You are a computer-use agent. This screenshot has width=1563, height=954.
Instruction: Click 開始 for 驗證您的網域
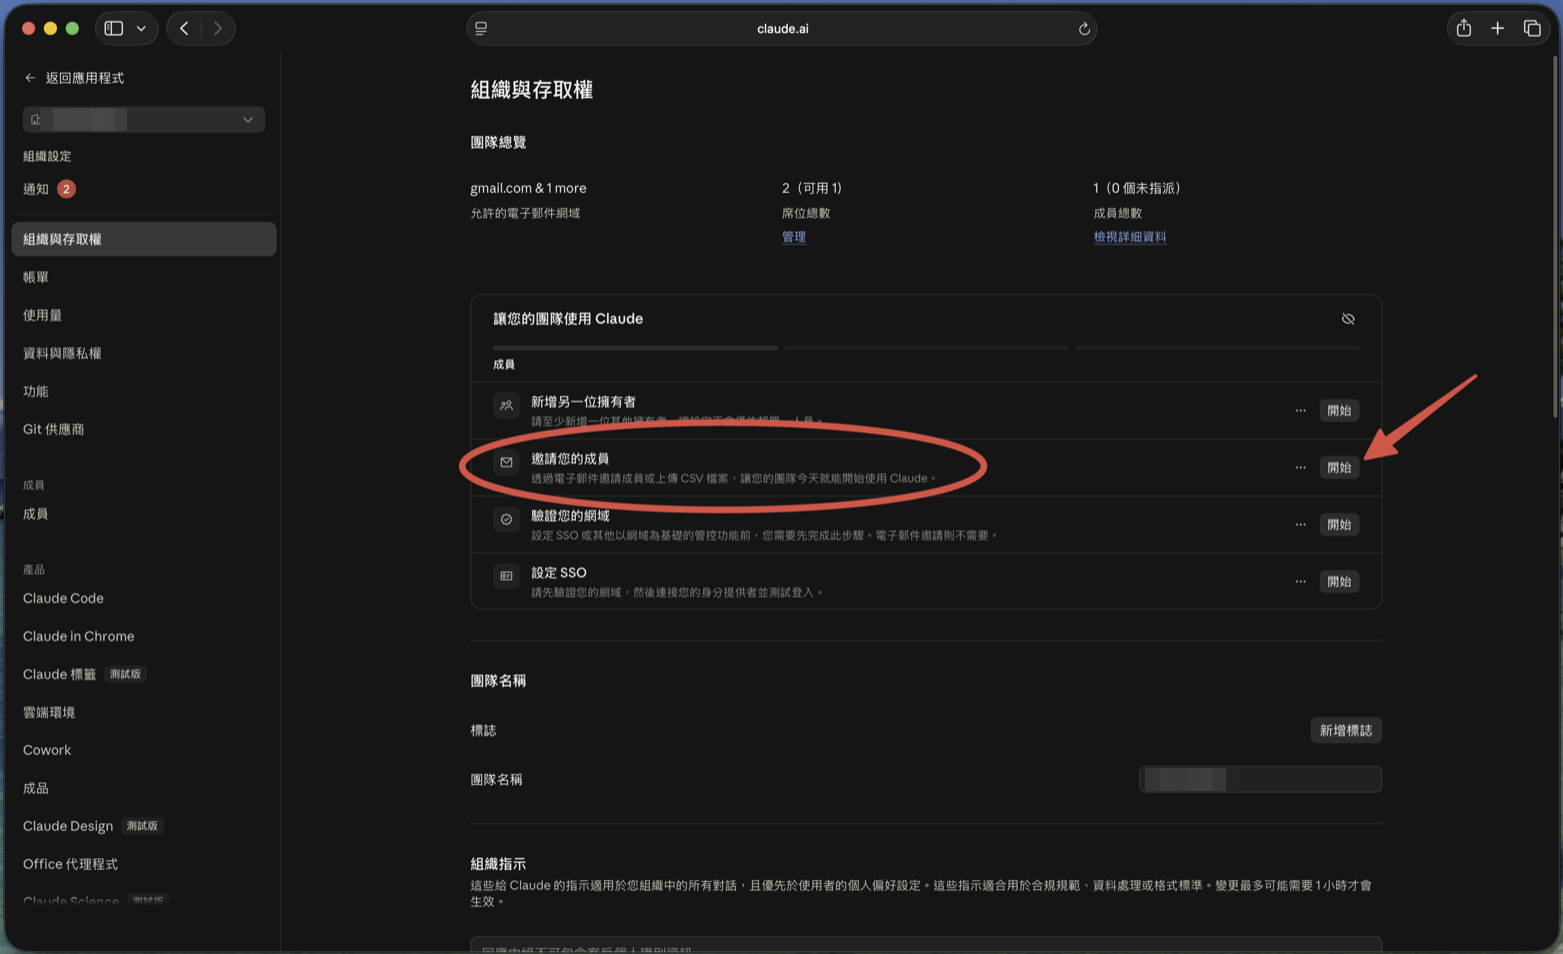point(1339,525)
